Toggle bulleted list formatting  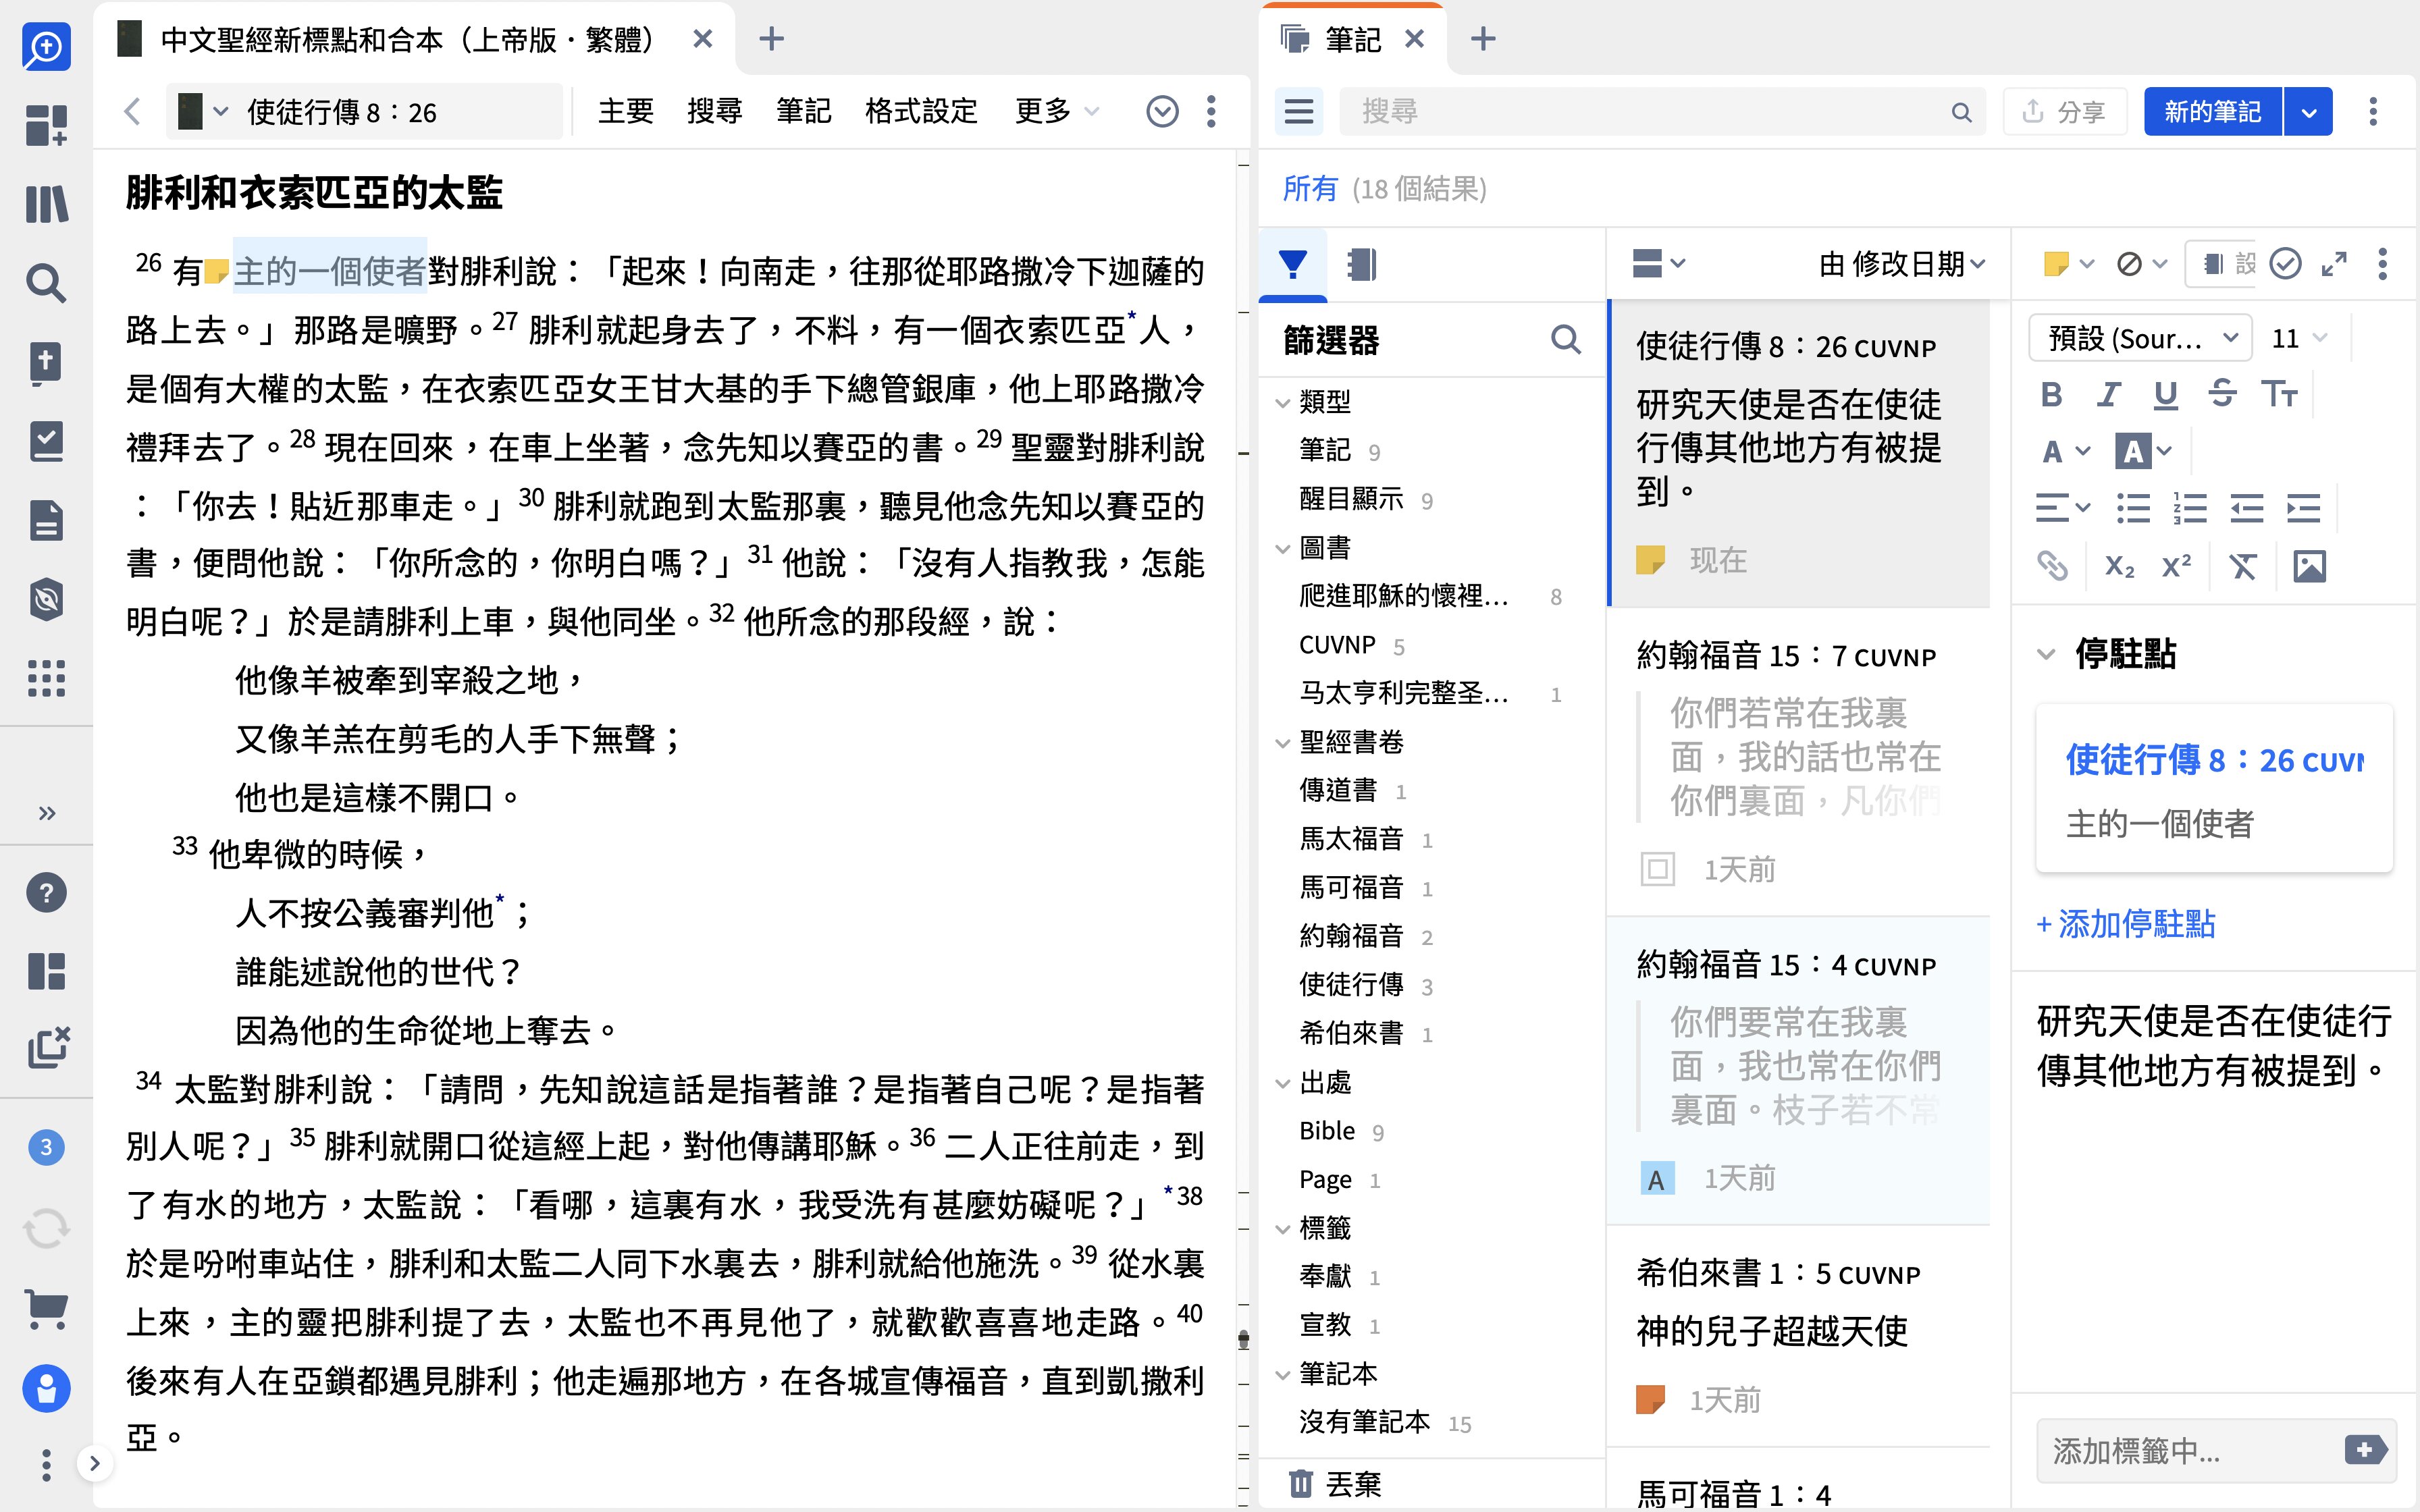click(x=2133, y=508)
